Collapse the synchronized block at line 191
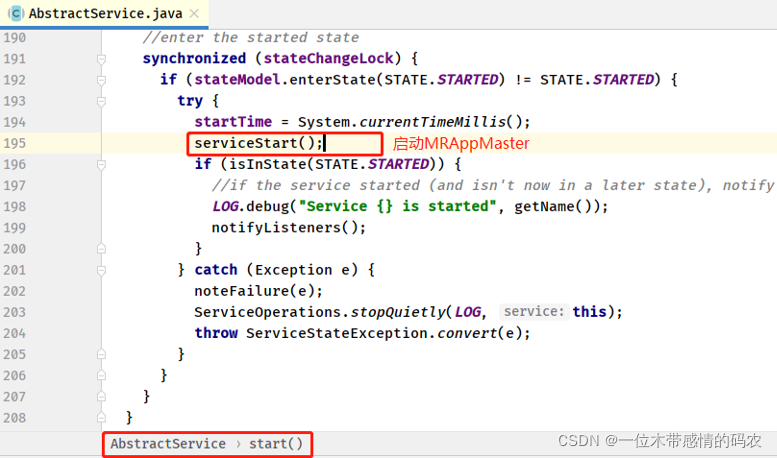Image resolution: width=777 pixels, height=458 pixels. [101, 58]
